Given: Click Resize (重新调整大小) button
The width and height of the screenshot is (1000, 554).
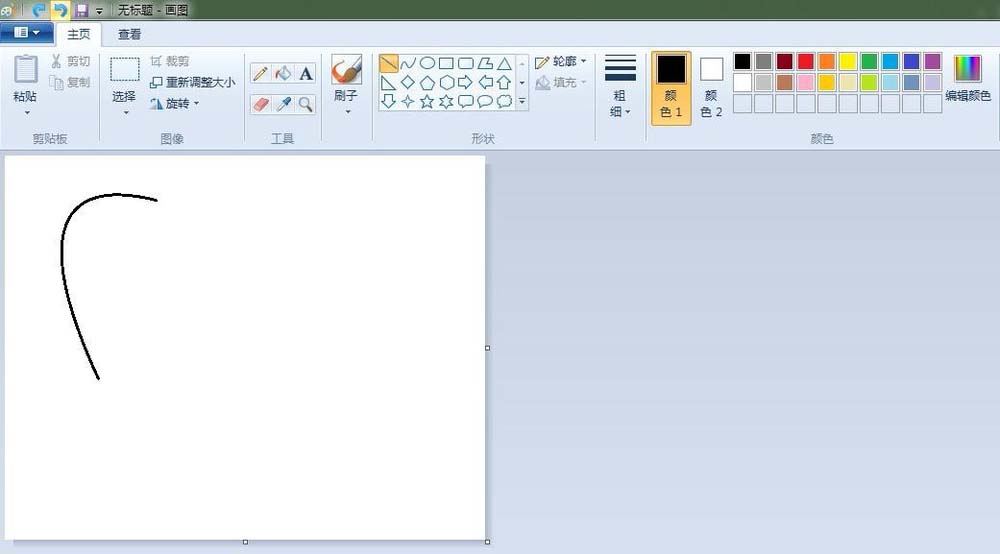Looking at the screenshot, I should [x=192, y=82].
